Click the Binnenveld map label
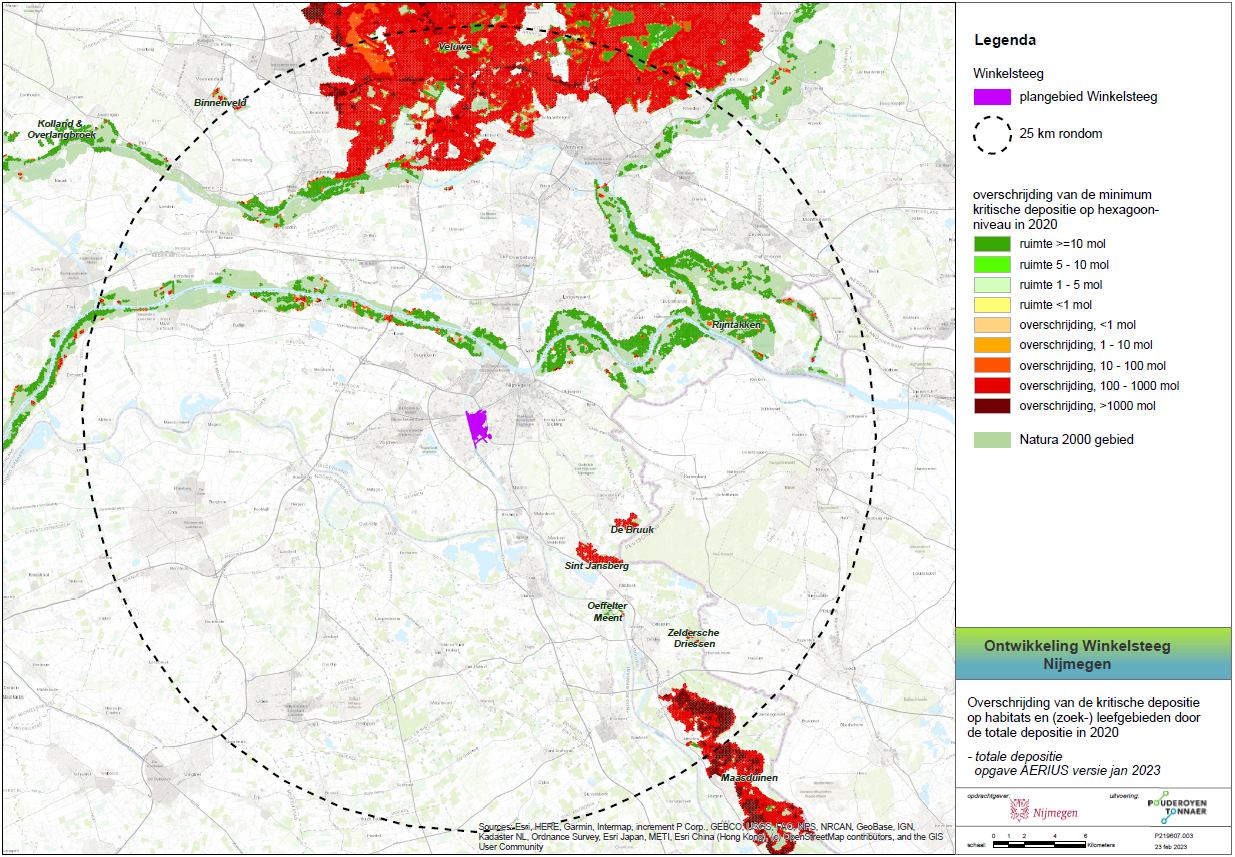The width and height of the screenshot is (1235, 857). click(220, 103)
